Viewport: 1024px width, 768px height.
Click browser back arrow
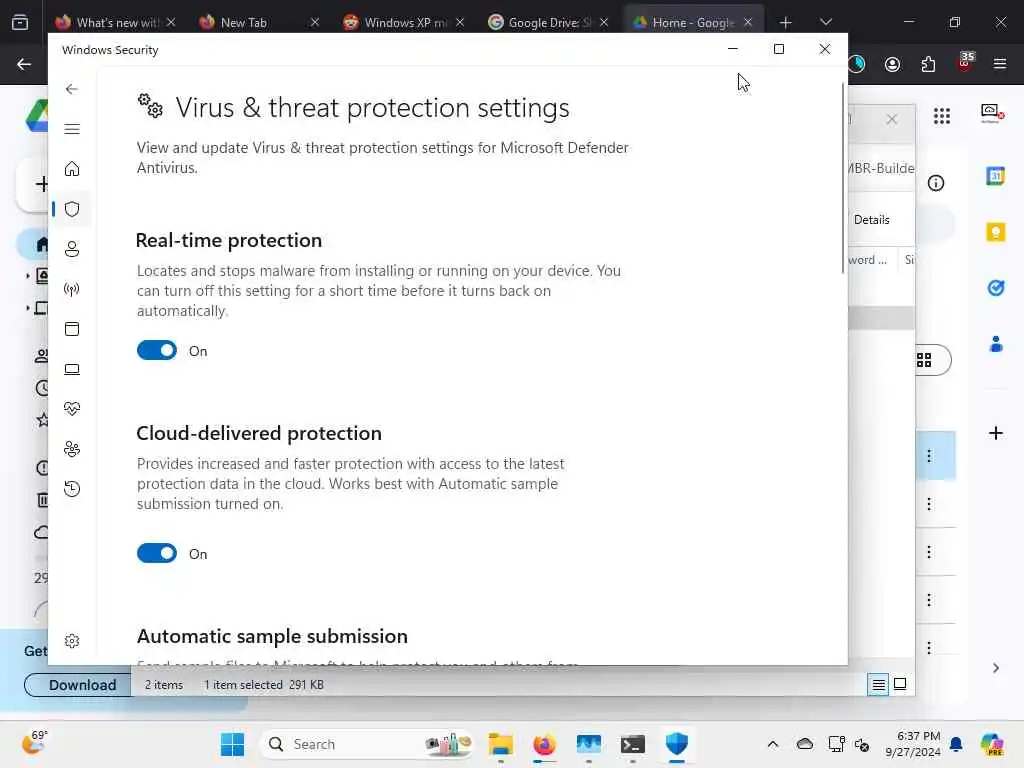click(24, 64)
